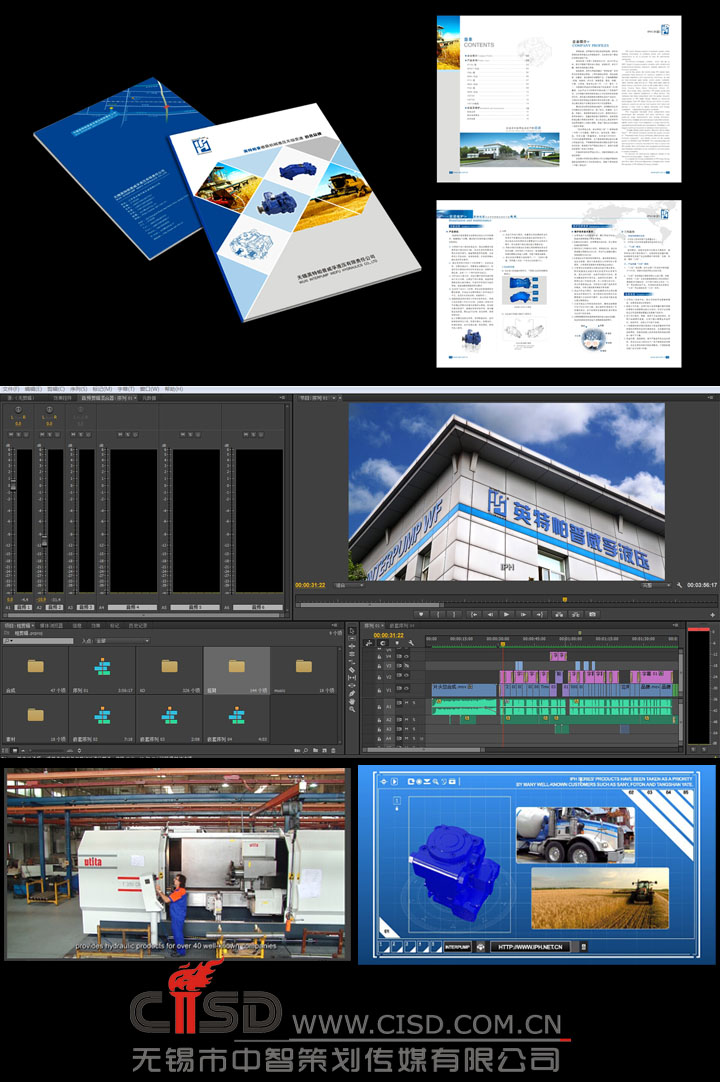The width and height of the screenshot is (720, 1082).
Task: Switch to the 元数据 tab
Action: [x=149, y=398]
